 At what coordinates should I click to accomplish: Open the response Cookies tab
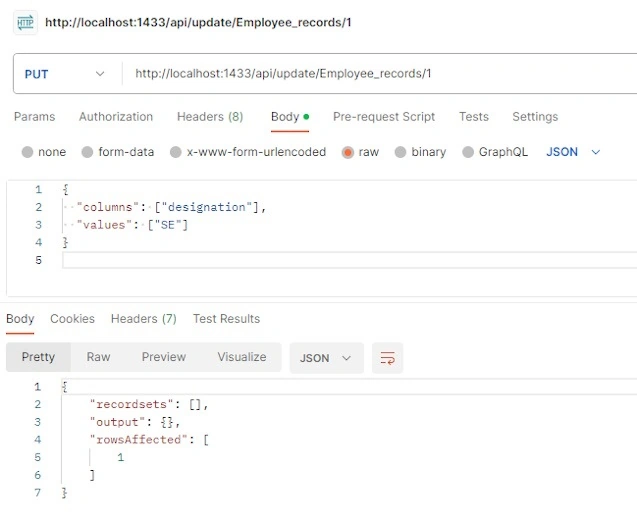point(72,318)
